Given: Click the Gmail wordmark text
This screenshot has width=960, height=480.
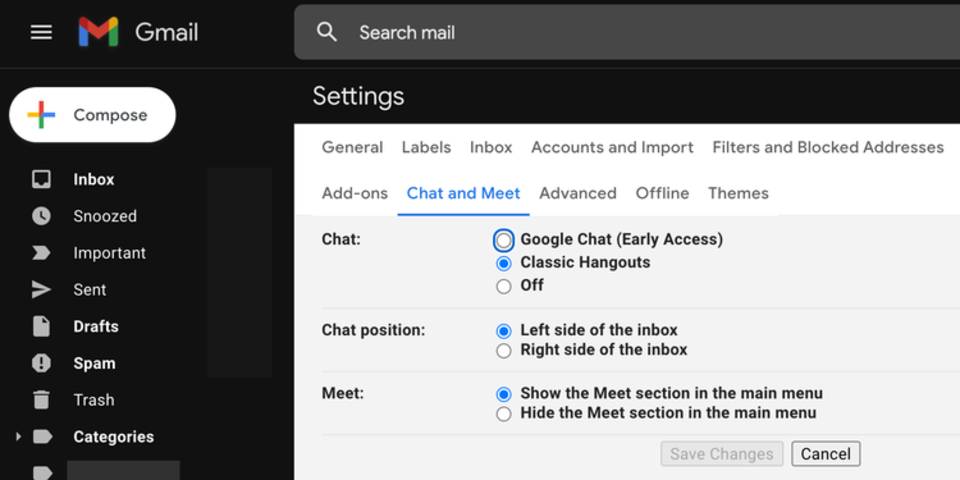Looking at the screenshot, I should coord(167,32).
